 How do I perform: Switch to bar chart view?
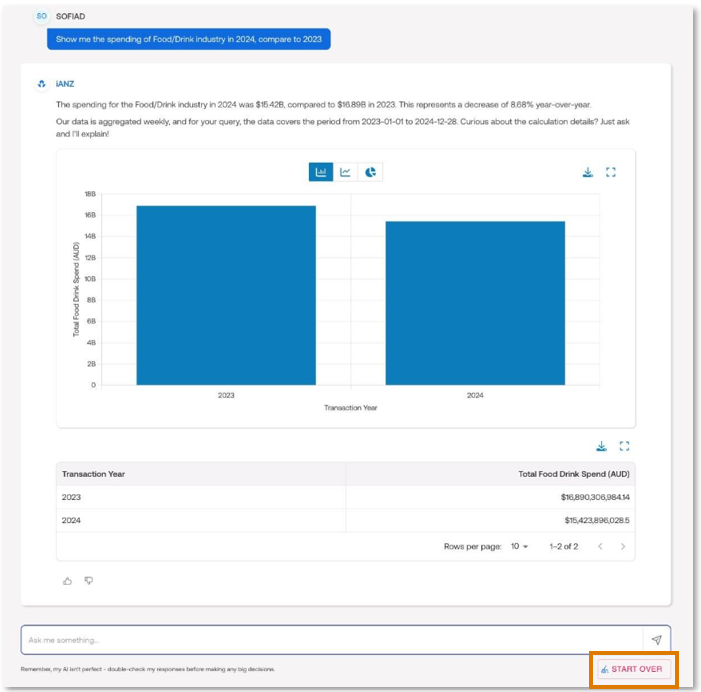coord(321,172)
